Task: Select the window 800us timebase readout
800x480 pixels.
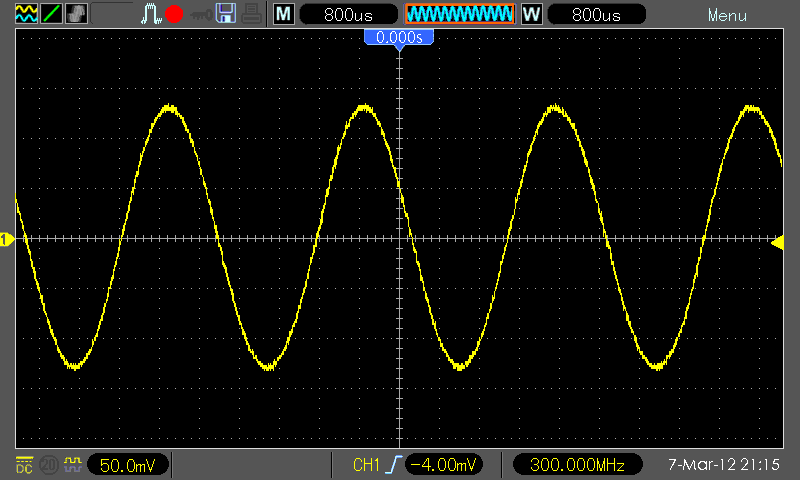Action: point(596,14)
